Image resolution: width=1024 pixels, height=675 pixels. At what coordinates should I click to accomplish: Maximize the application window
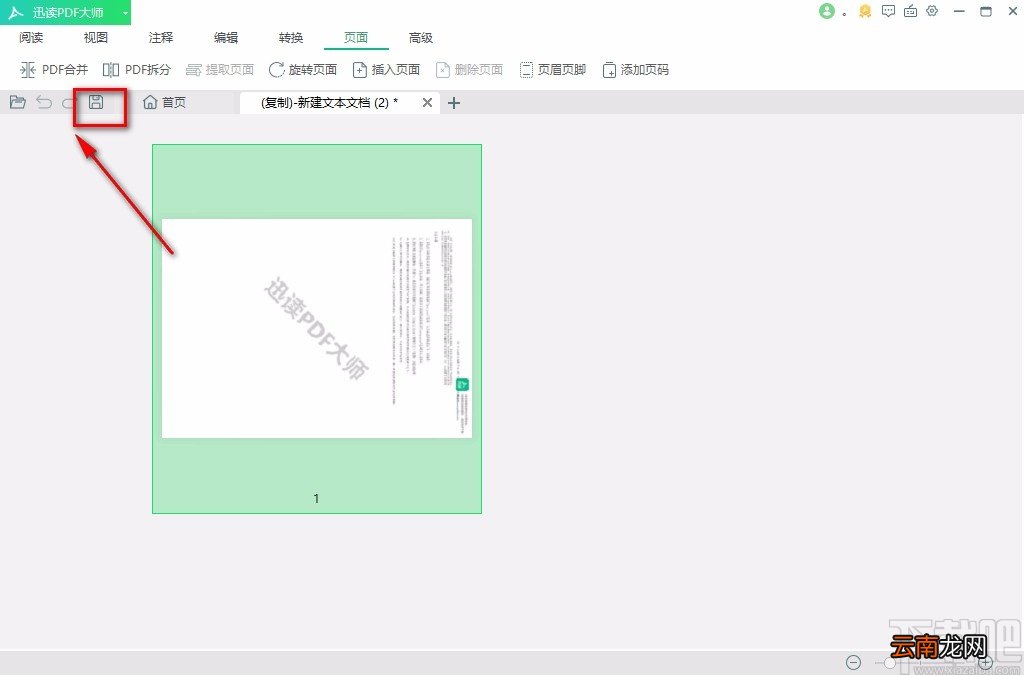(986, 11)
